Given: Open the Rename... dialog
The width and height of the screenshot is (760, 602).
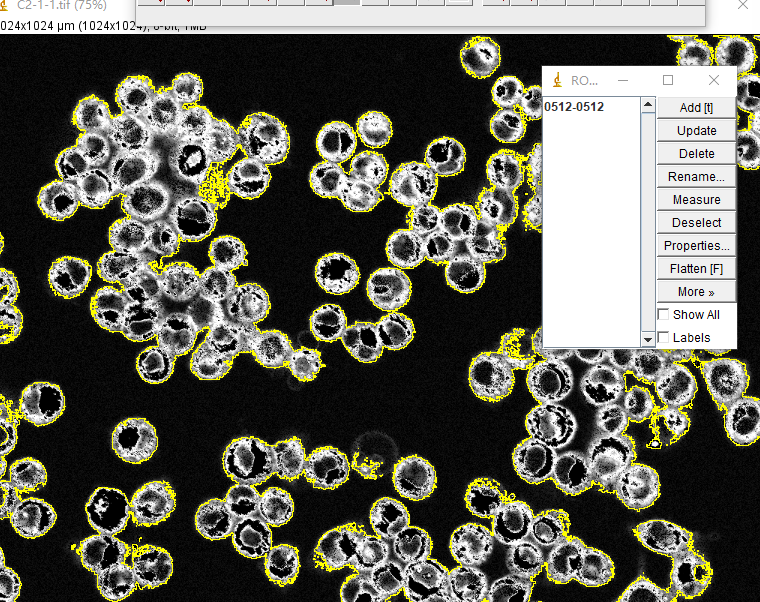Looking at the screenshot, I should (x=696, y=177).
